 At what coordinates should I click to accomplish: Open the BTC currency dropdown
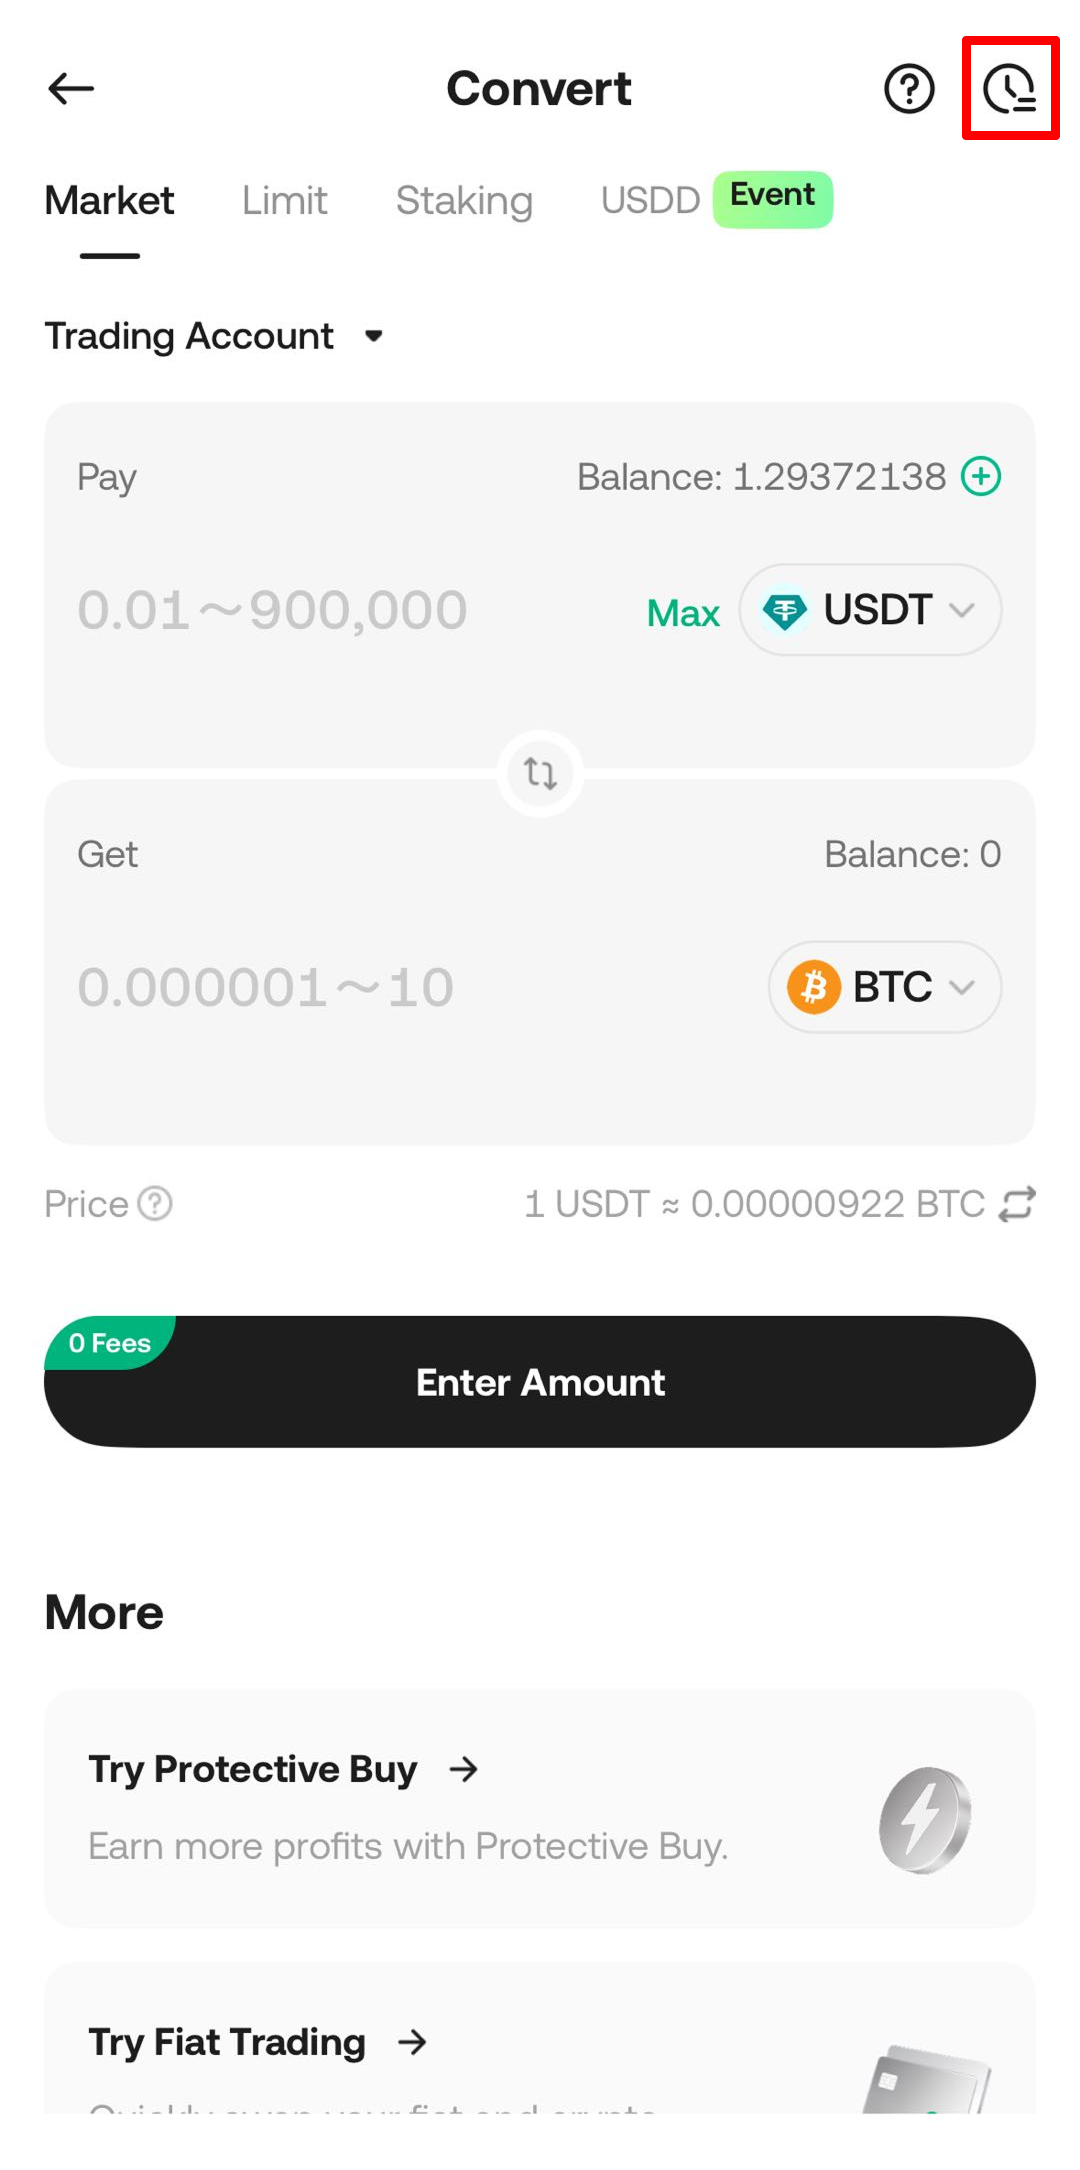point(884,987)
